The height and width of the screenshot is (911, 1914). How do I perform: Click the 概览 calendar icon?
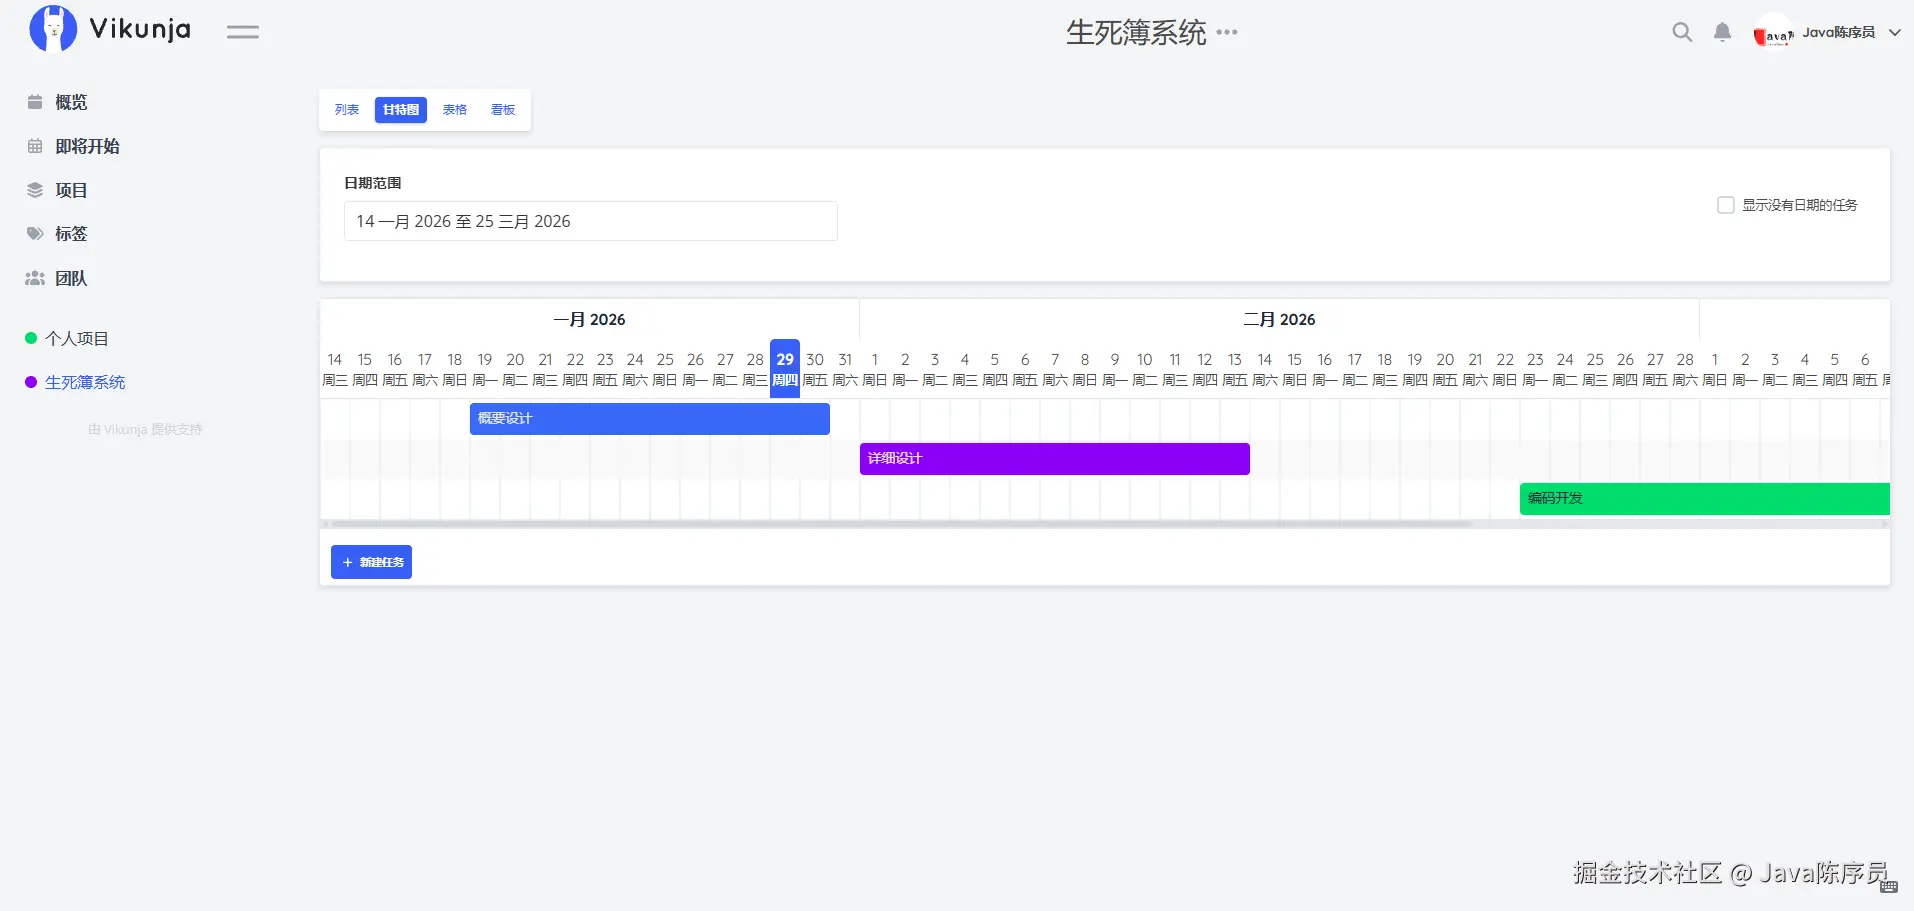tap(35, 102)
